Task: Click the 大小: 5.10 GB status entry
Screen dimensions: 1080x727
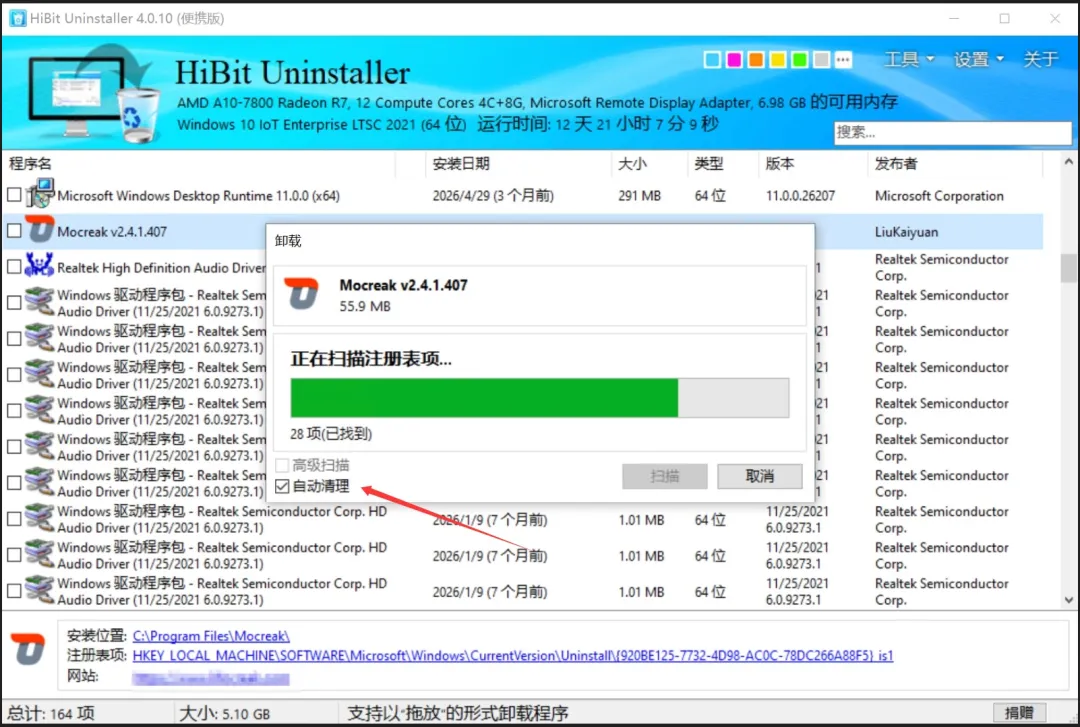Action: pyautogui.click(x=225, y=713)
